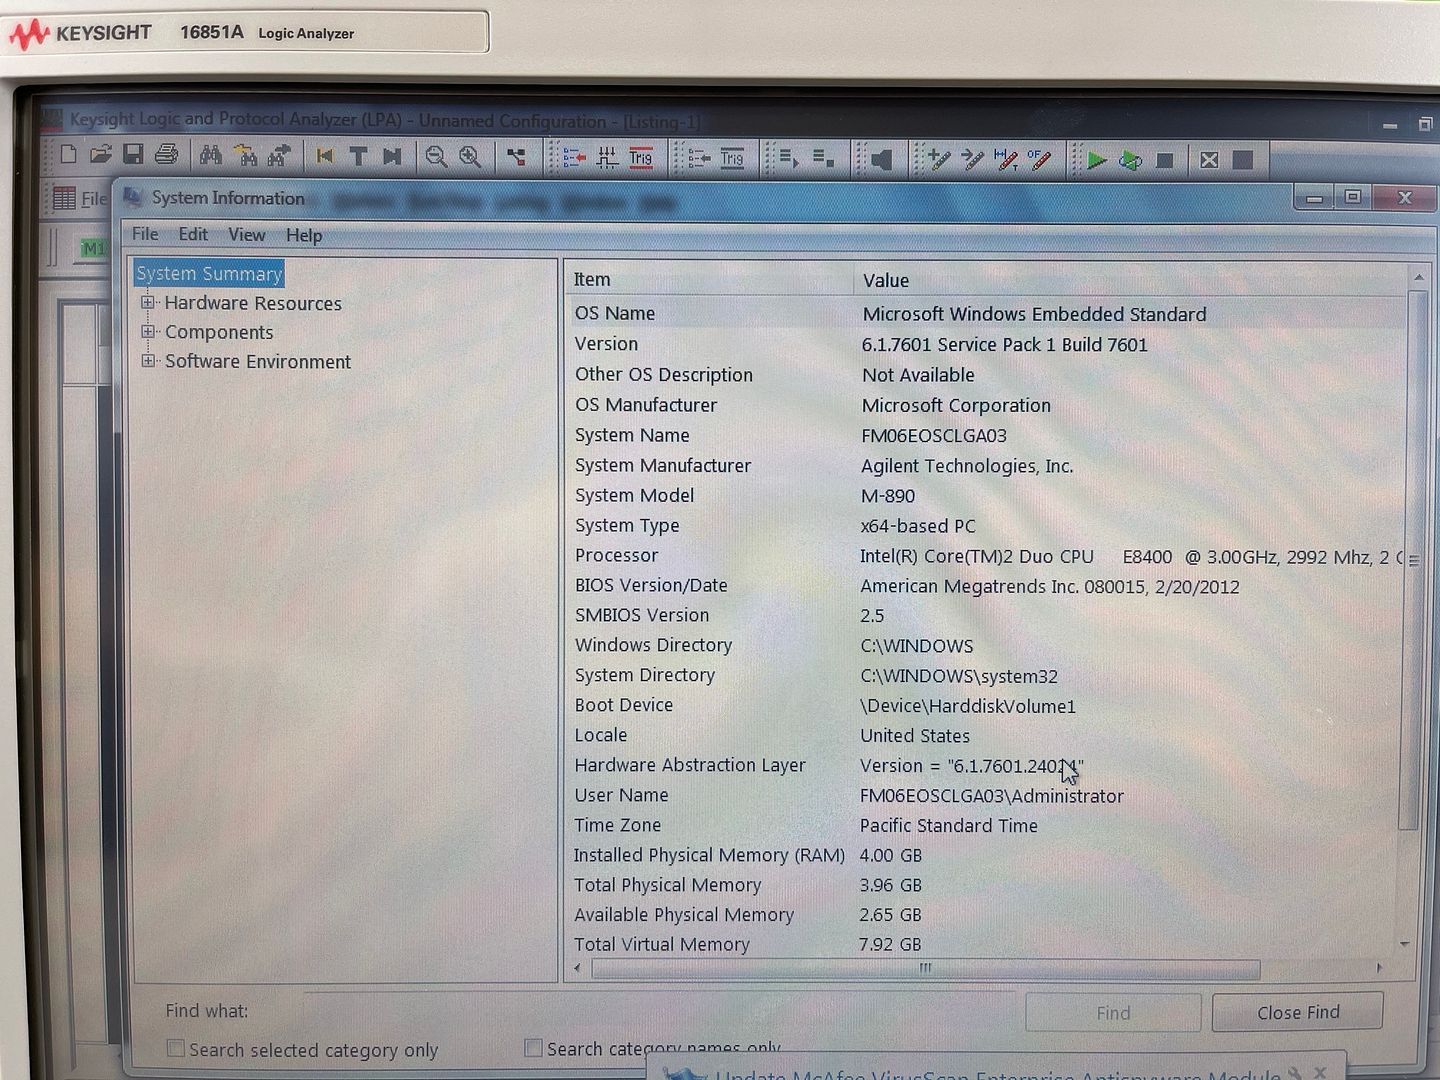Select the BIOS Version/Date row
Screen dimensions: 1440x1080
(985, 586)
